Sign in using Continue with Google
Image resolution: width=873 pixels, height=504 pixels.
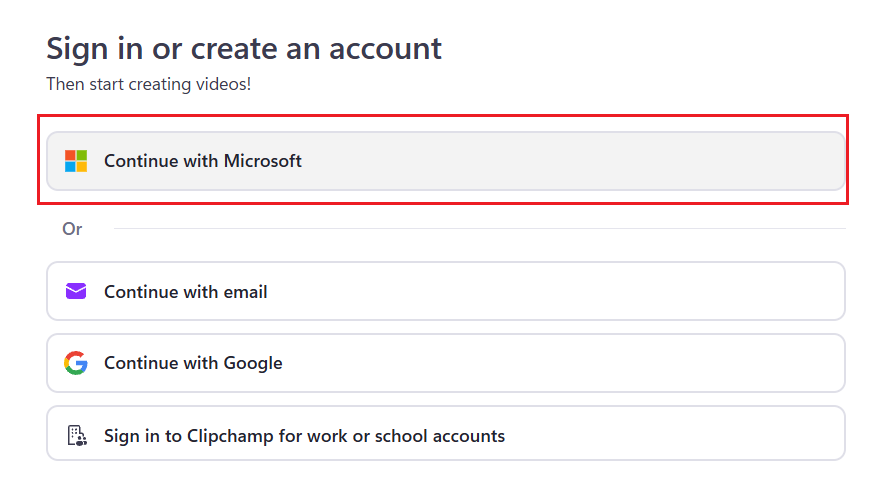(x=445, y=363)
